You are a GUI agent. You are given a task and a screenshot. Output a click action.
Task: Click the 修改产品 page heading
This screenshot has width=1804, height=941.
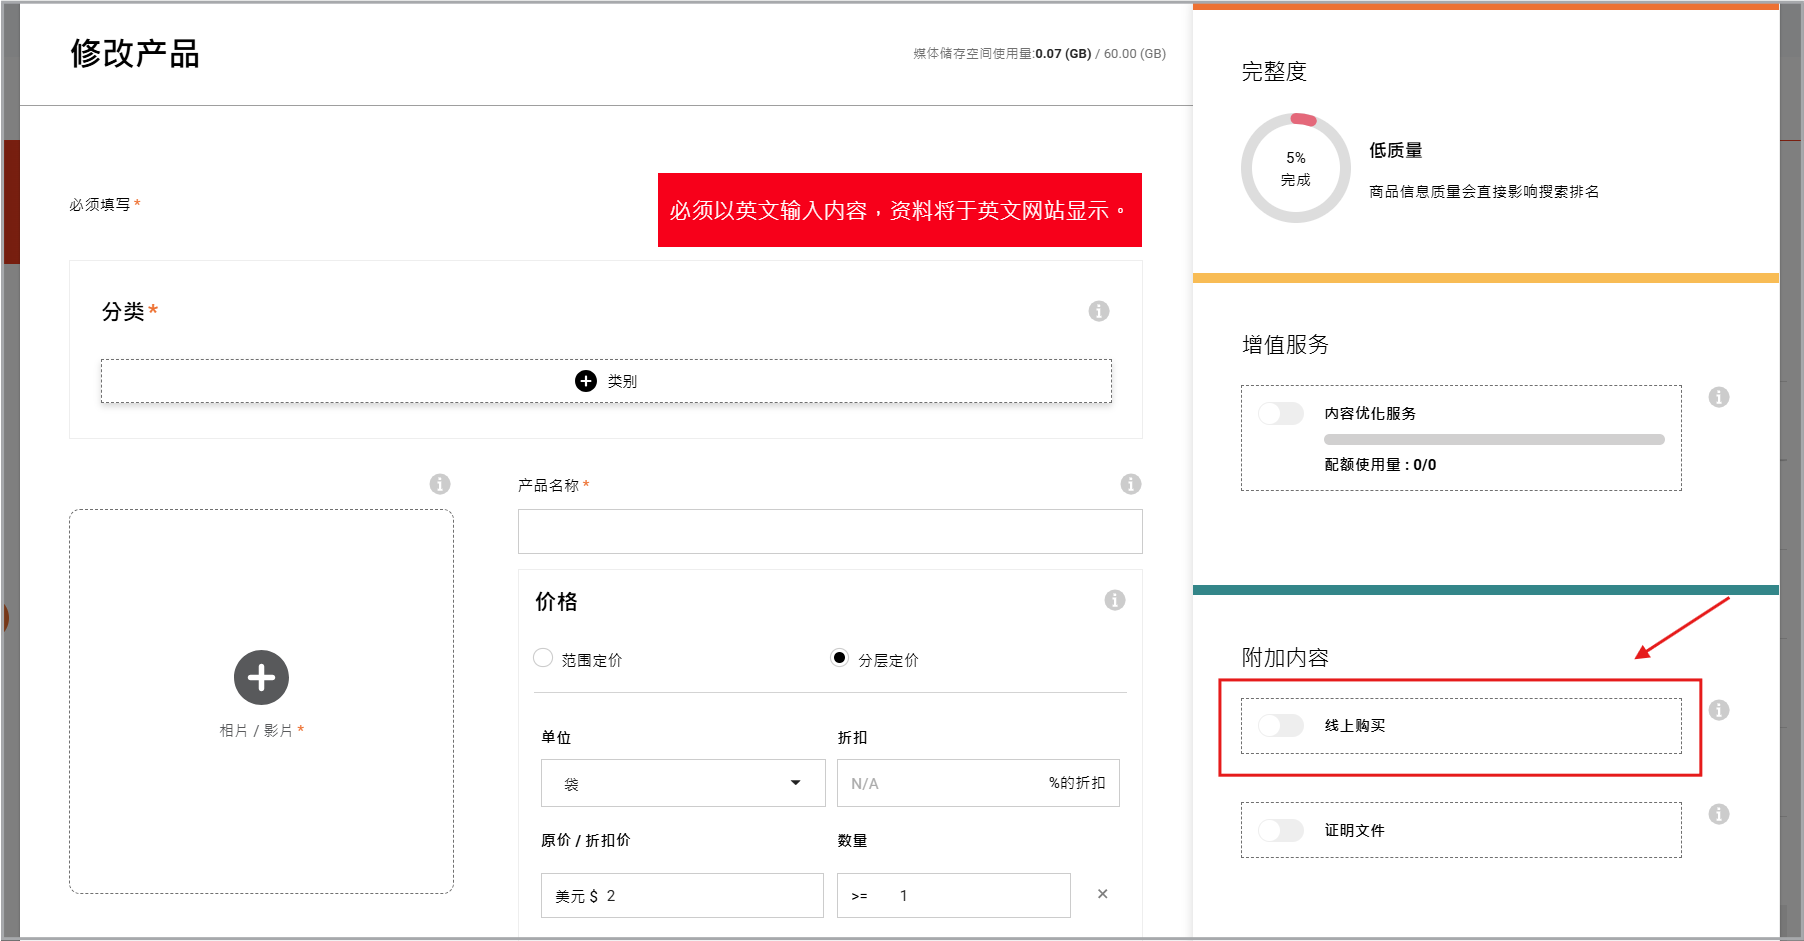(135, 53)
